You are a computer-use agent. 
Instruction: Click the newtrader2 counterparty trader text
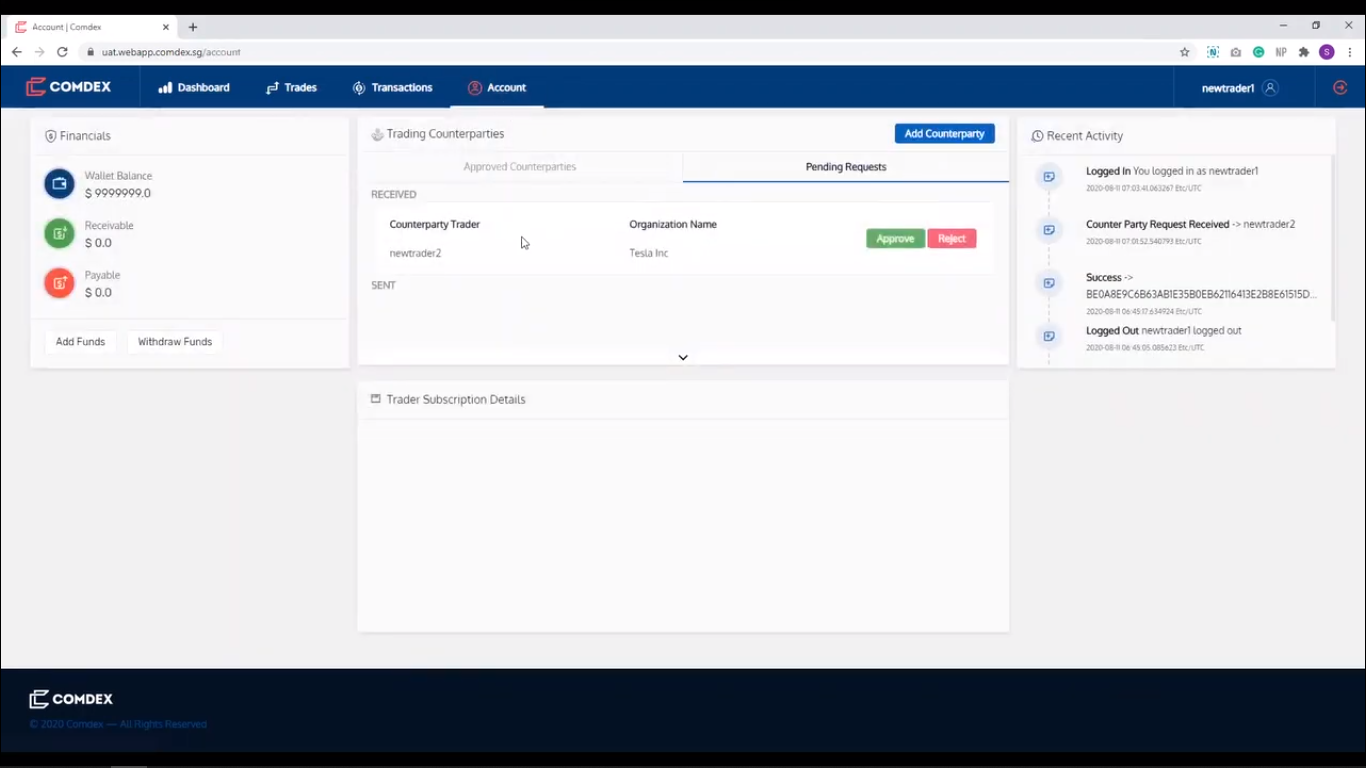click(415, 253)
